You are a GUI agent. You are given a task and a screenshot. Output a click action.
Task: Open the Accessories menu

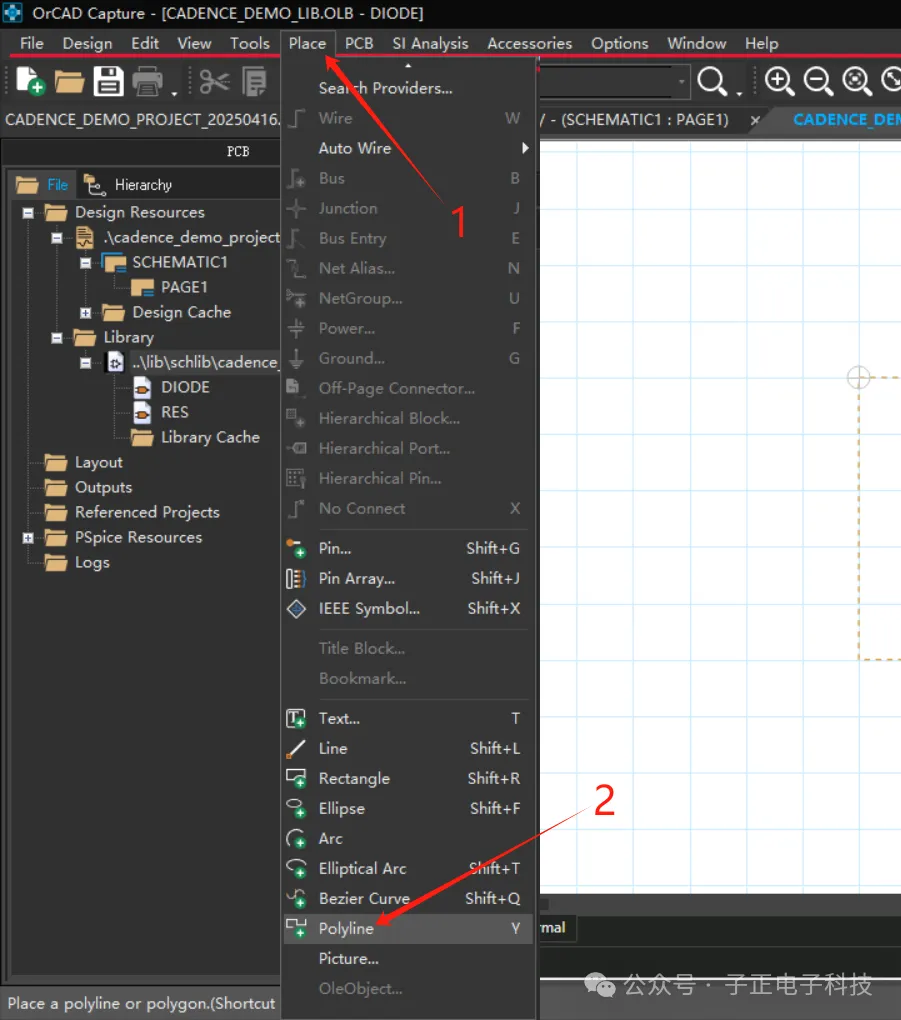(x=530, y=44)
